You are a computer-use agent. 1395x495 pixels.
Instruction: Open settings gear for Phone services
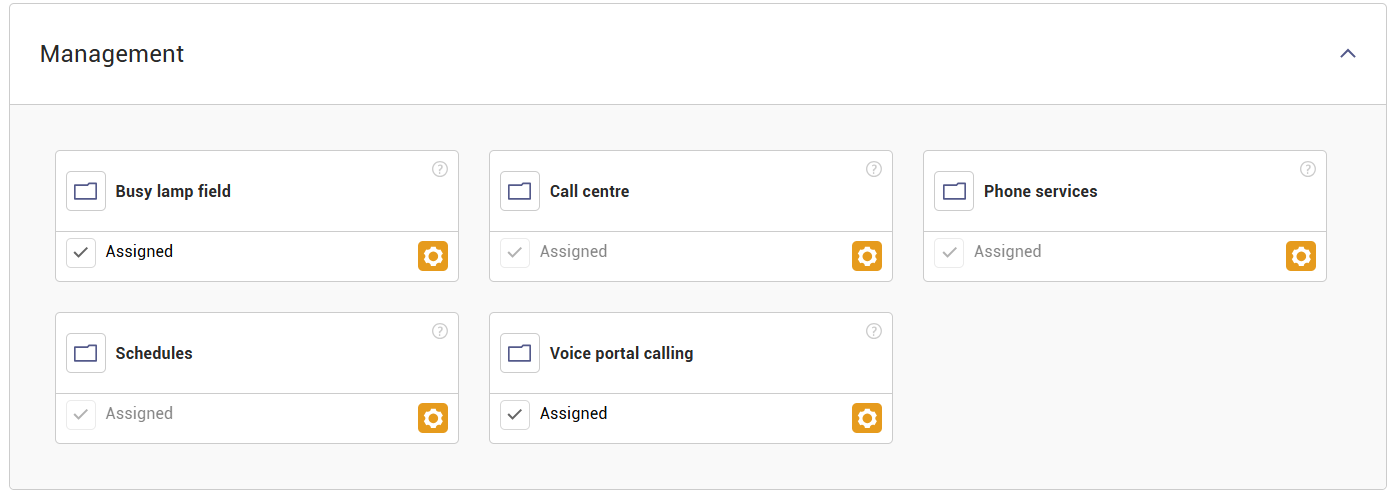click(1301, 256)
